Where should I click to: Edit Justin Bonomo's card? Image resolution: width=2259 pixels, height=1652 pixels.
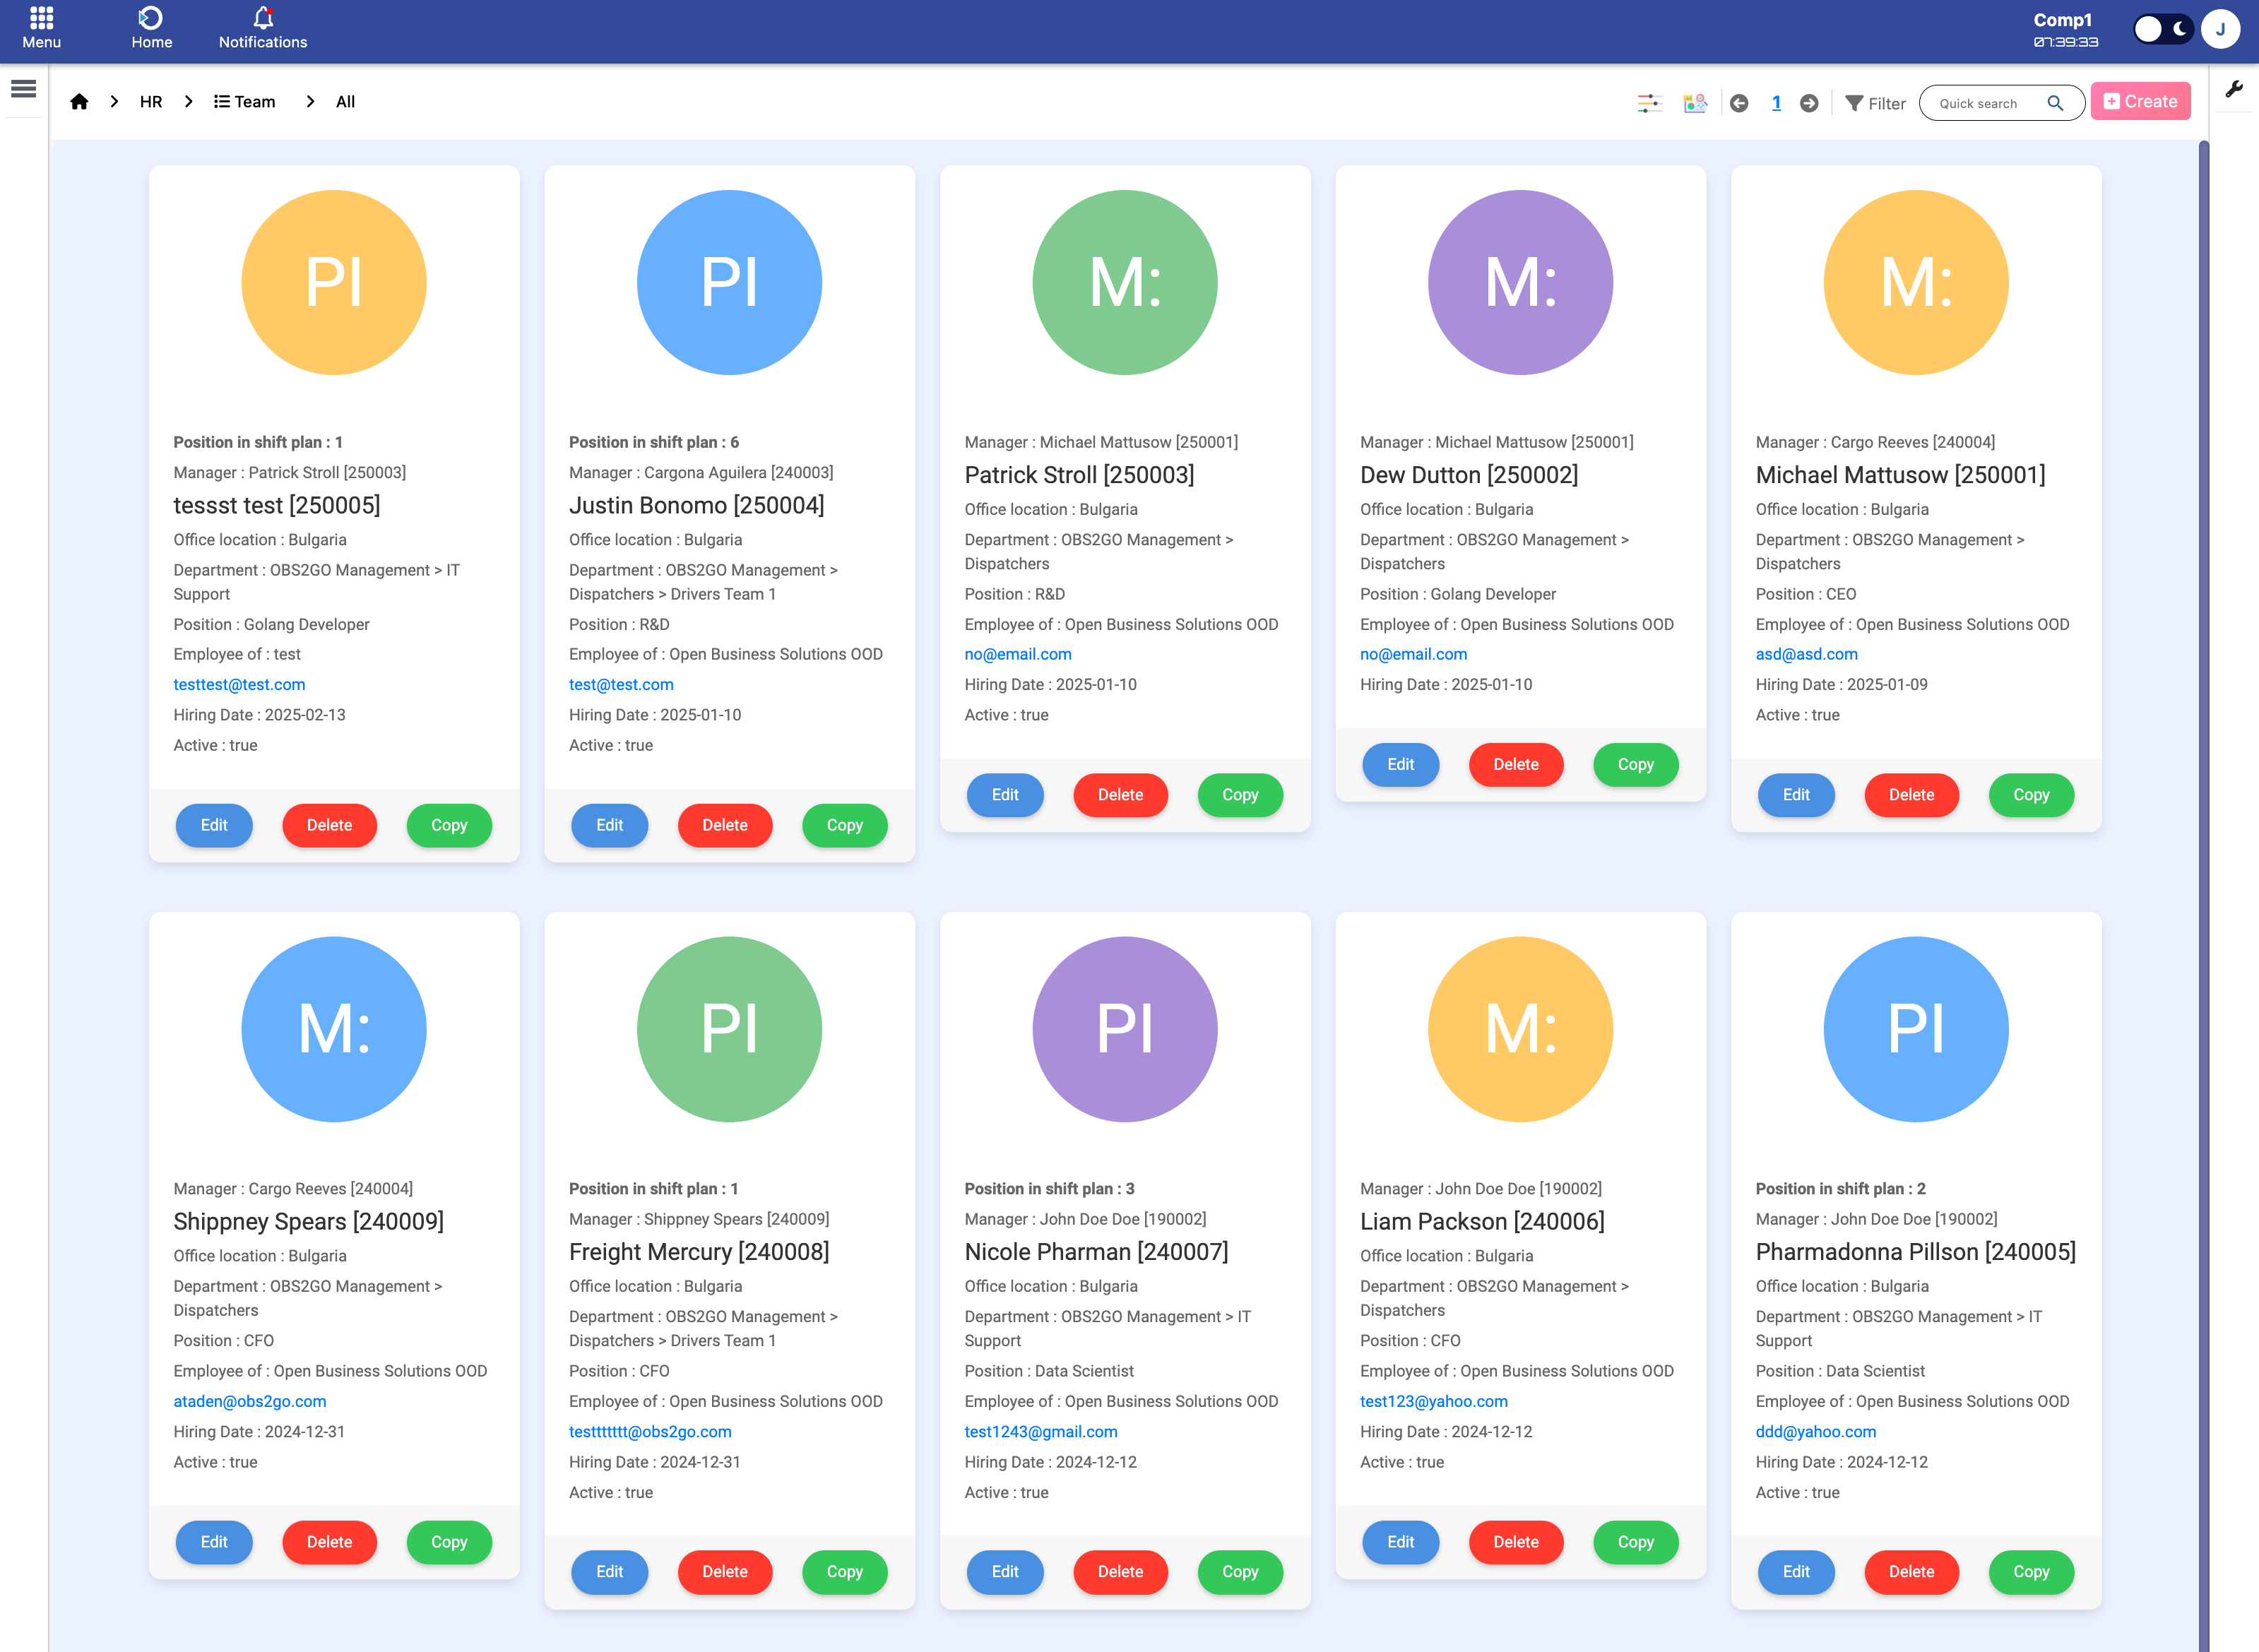coord(609,825)
